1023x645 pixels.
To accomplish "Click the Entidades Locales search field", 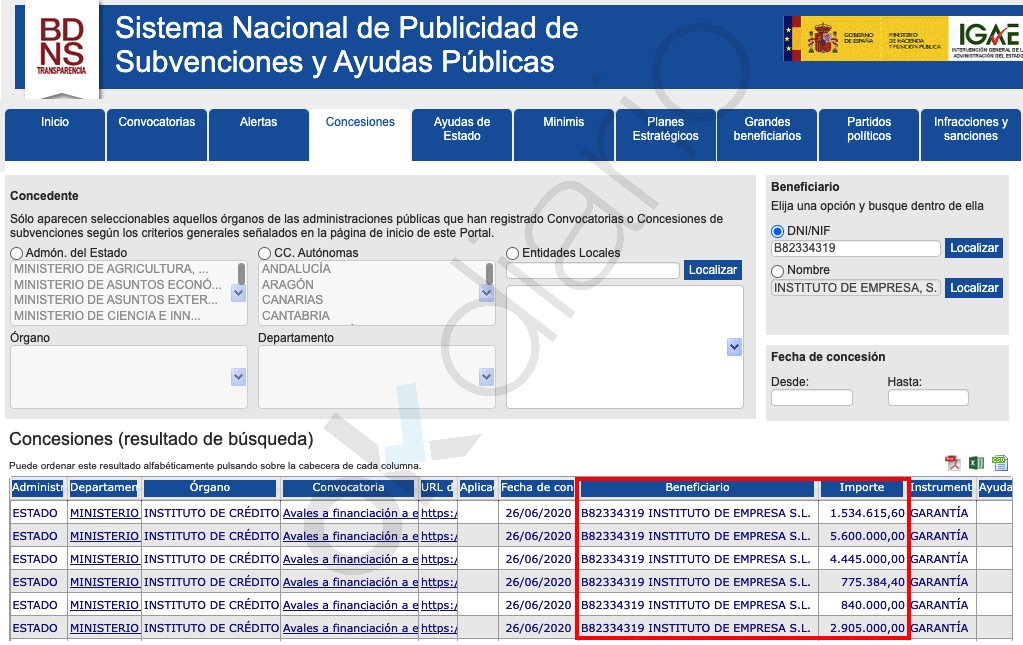I will pyautogui.click(x=592, y=270).
